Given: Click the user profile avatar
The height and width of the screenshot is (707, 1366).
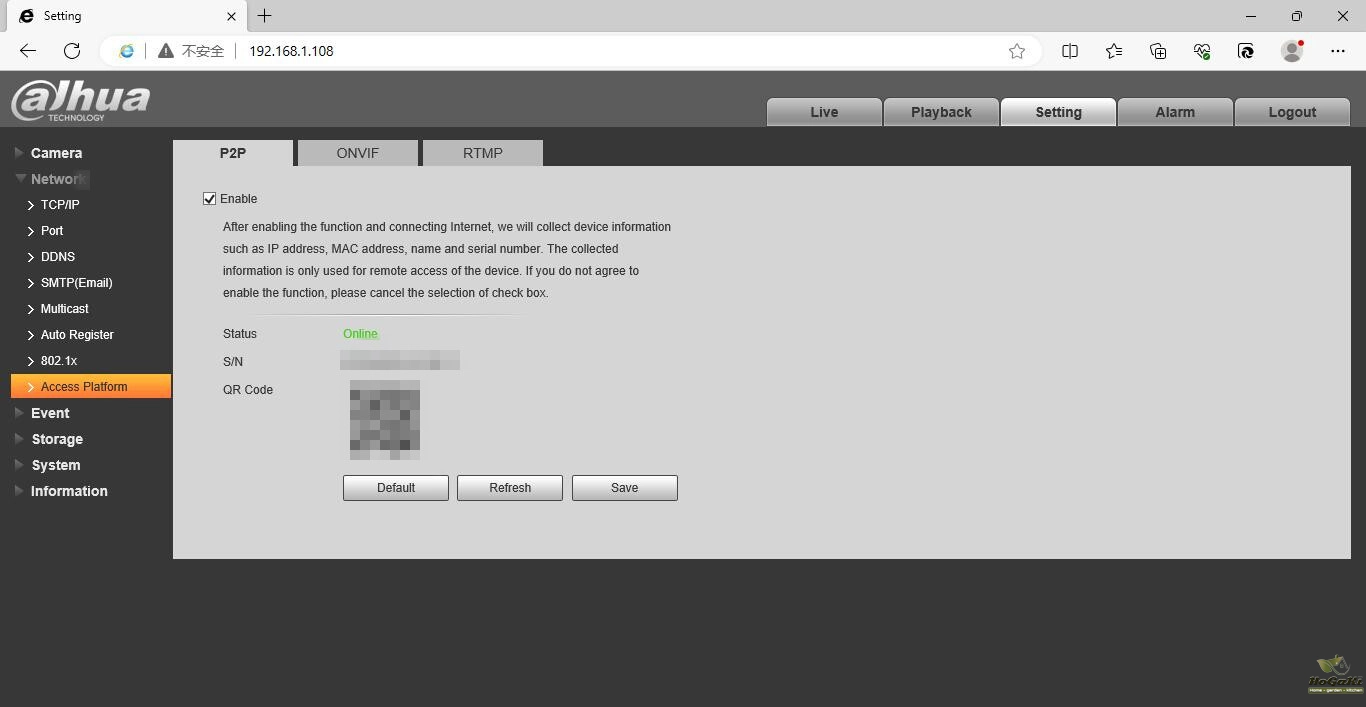Looking at the screenshot, I should [1292, 51].
